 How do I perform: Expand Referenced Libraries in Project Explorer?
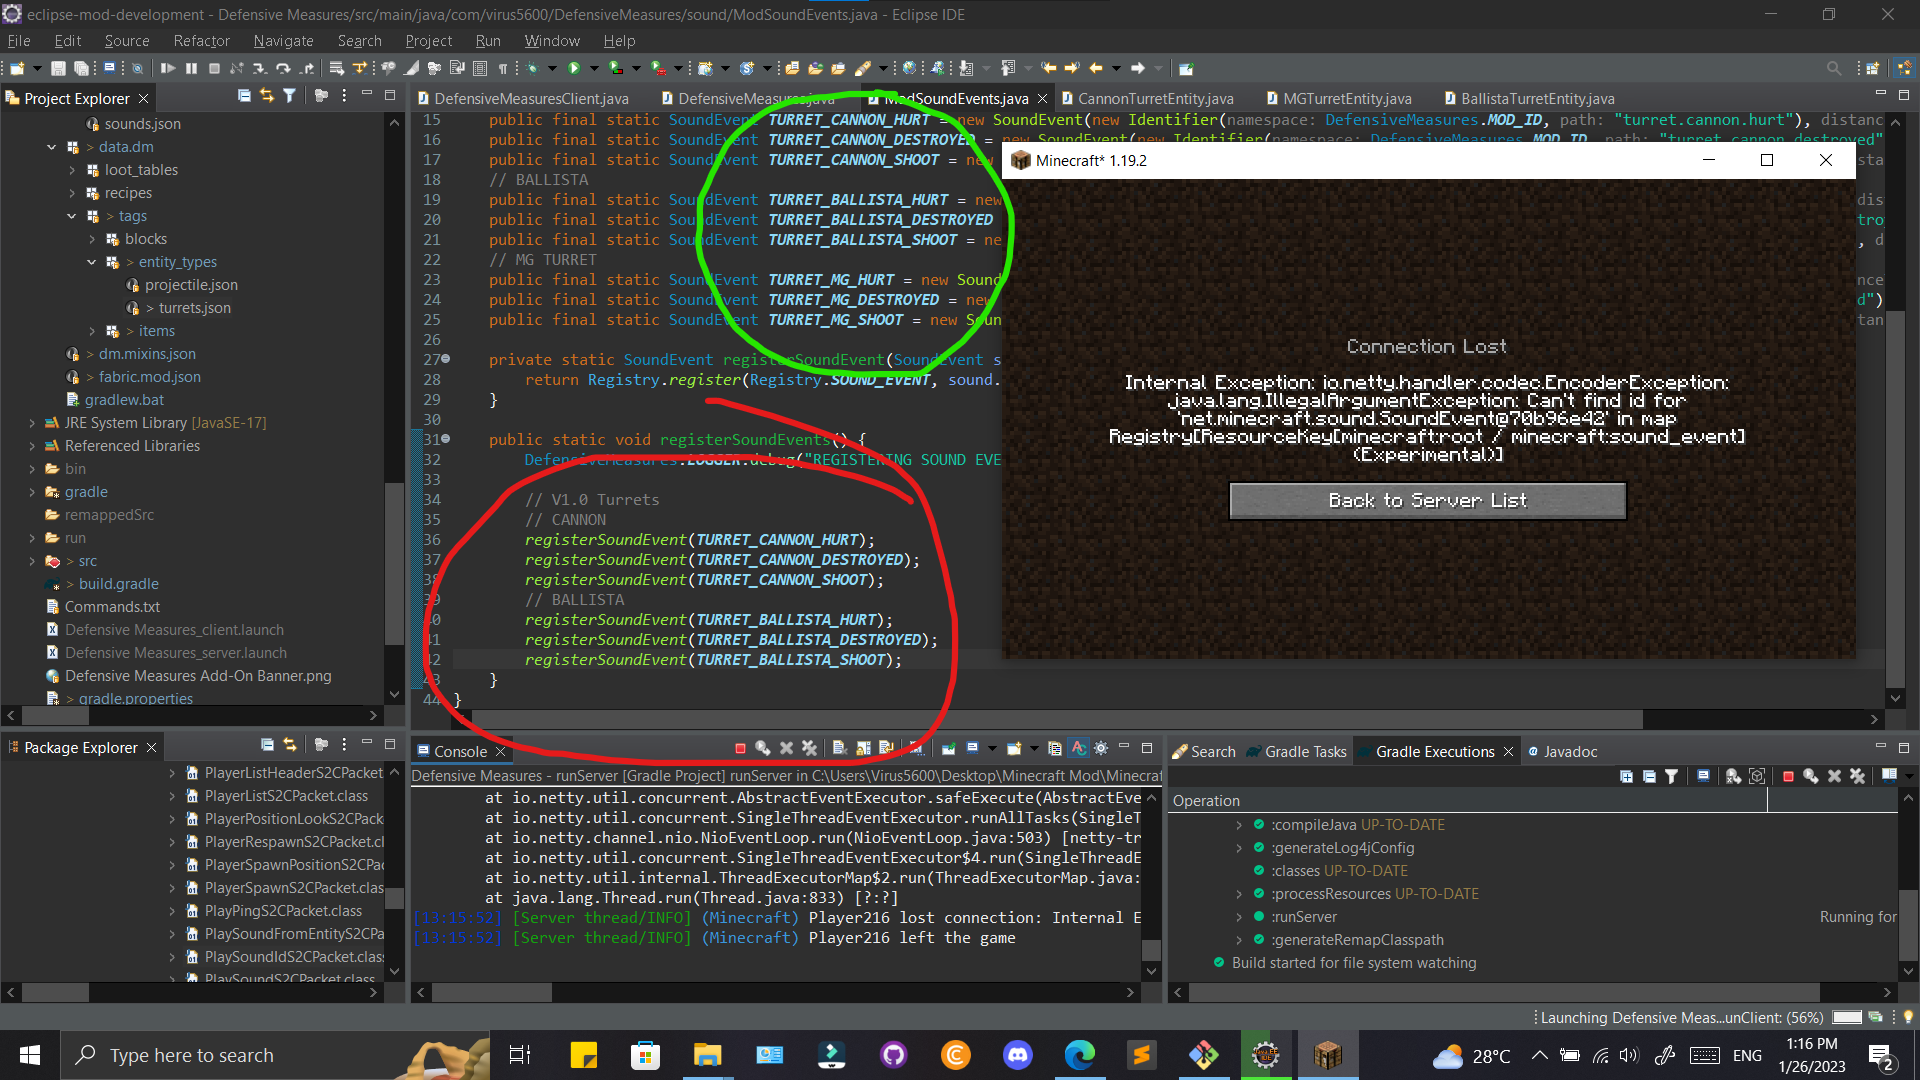[x=33, y=445]
